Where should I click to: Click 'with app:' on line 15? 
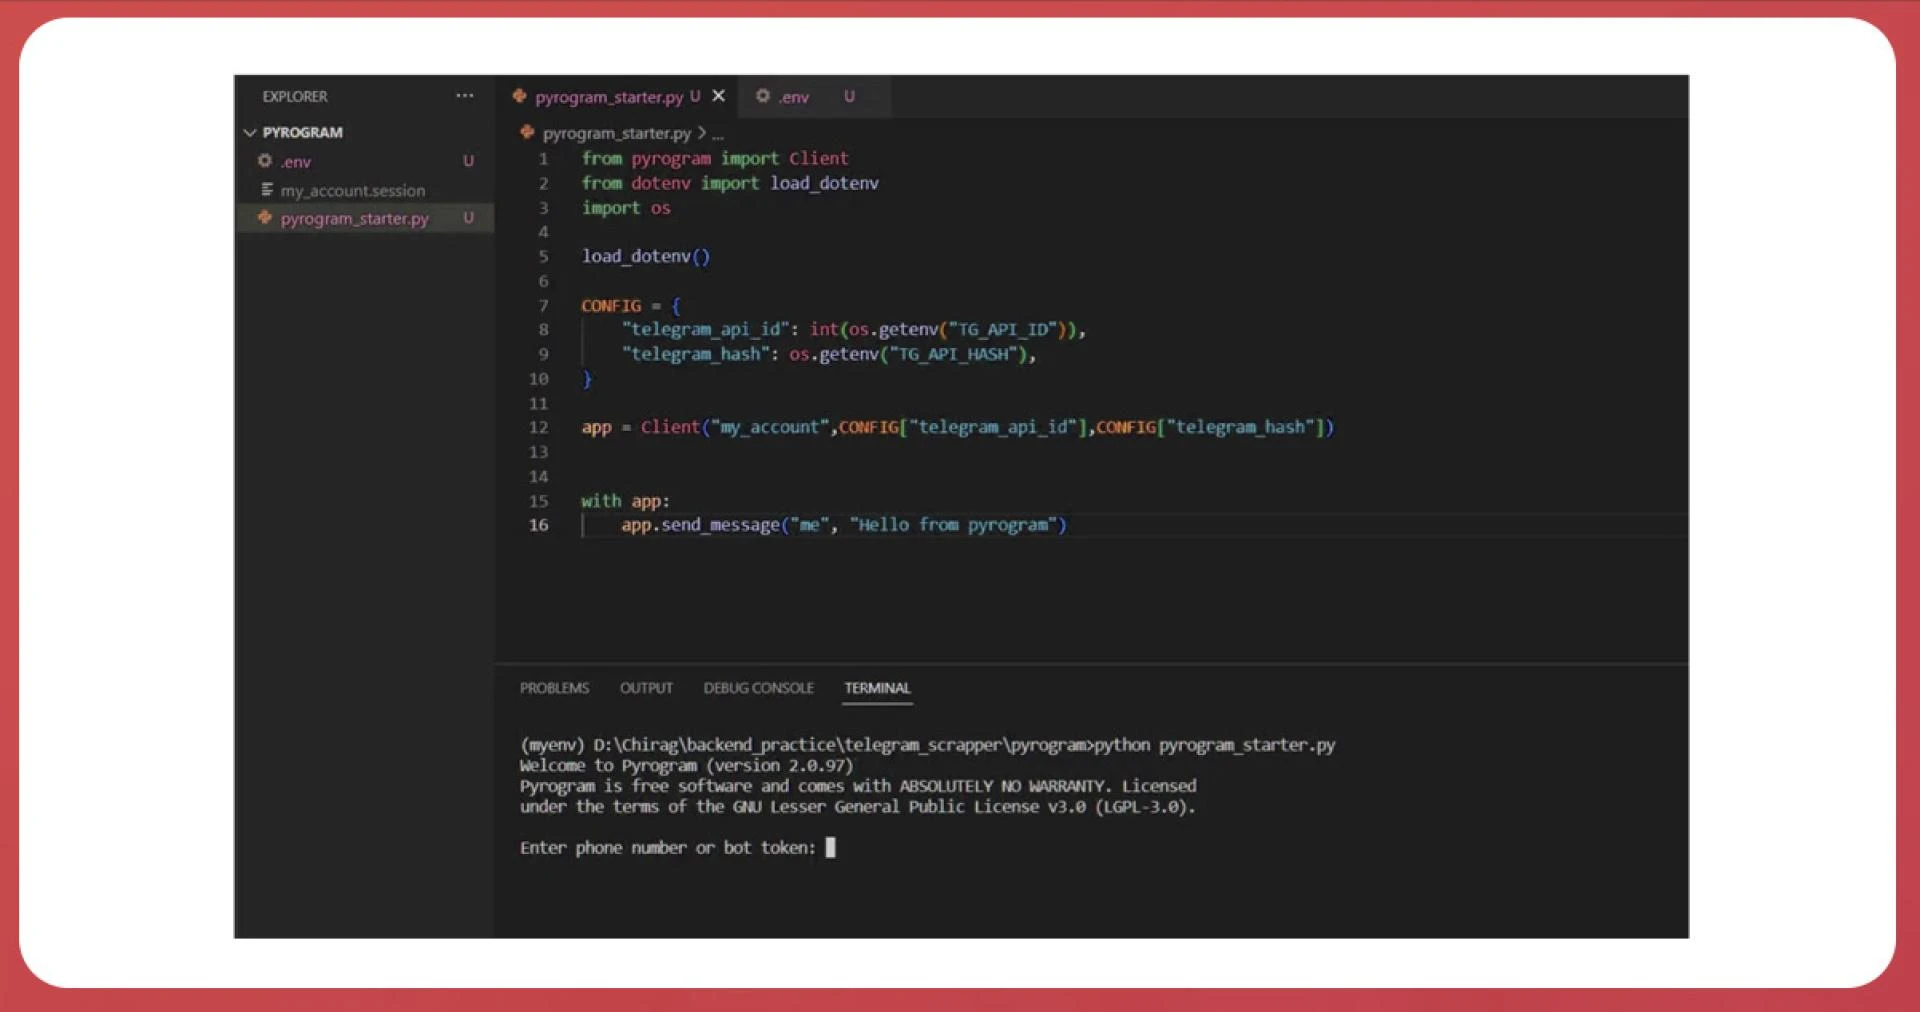tap(625, 501)
